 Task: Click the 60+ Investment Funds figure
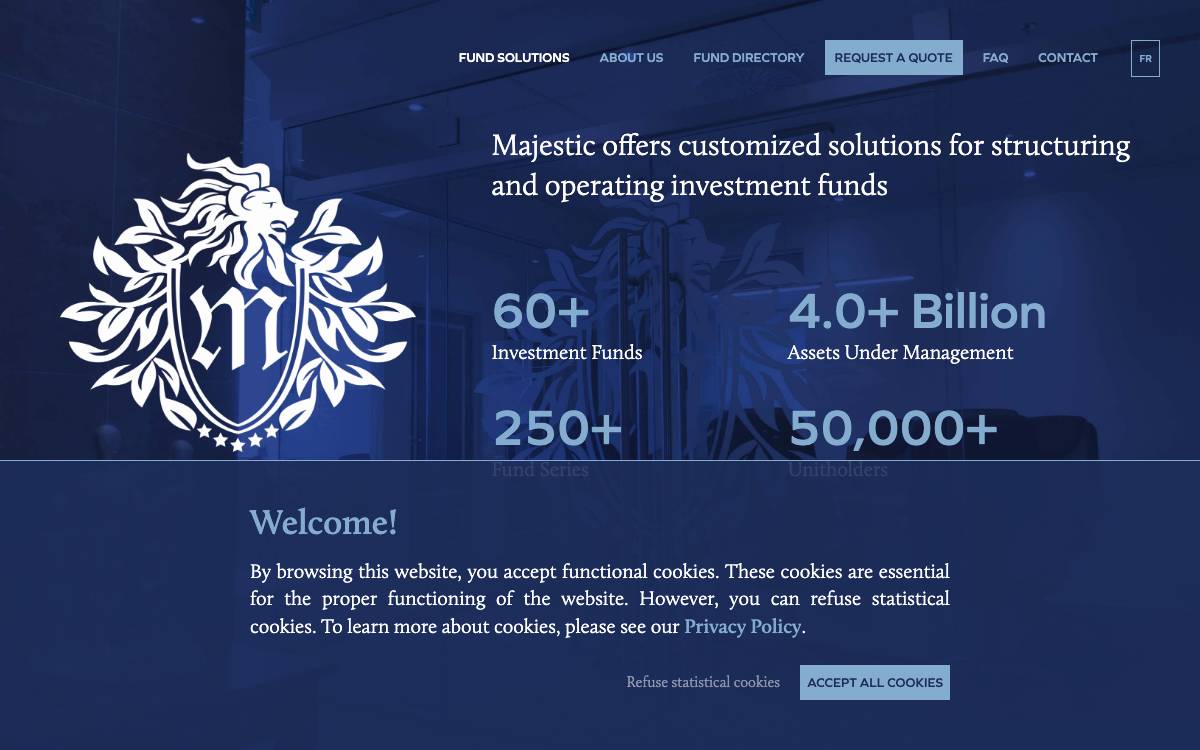pos(541,311)
